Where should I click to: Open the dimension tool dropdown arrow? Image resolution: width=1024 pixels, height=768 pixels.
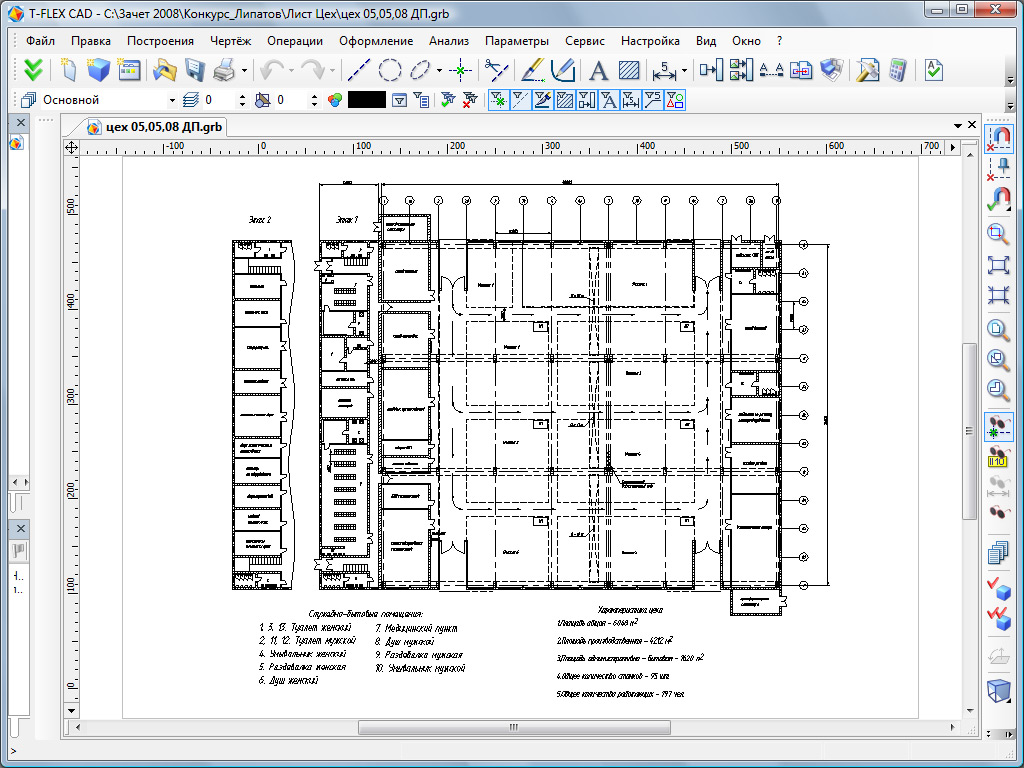[684, 71]
